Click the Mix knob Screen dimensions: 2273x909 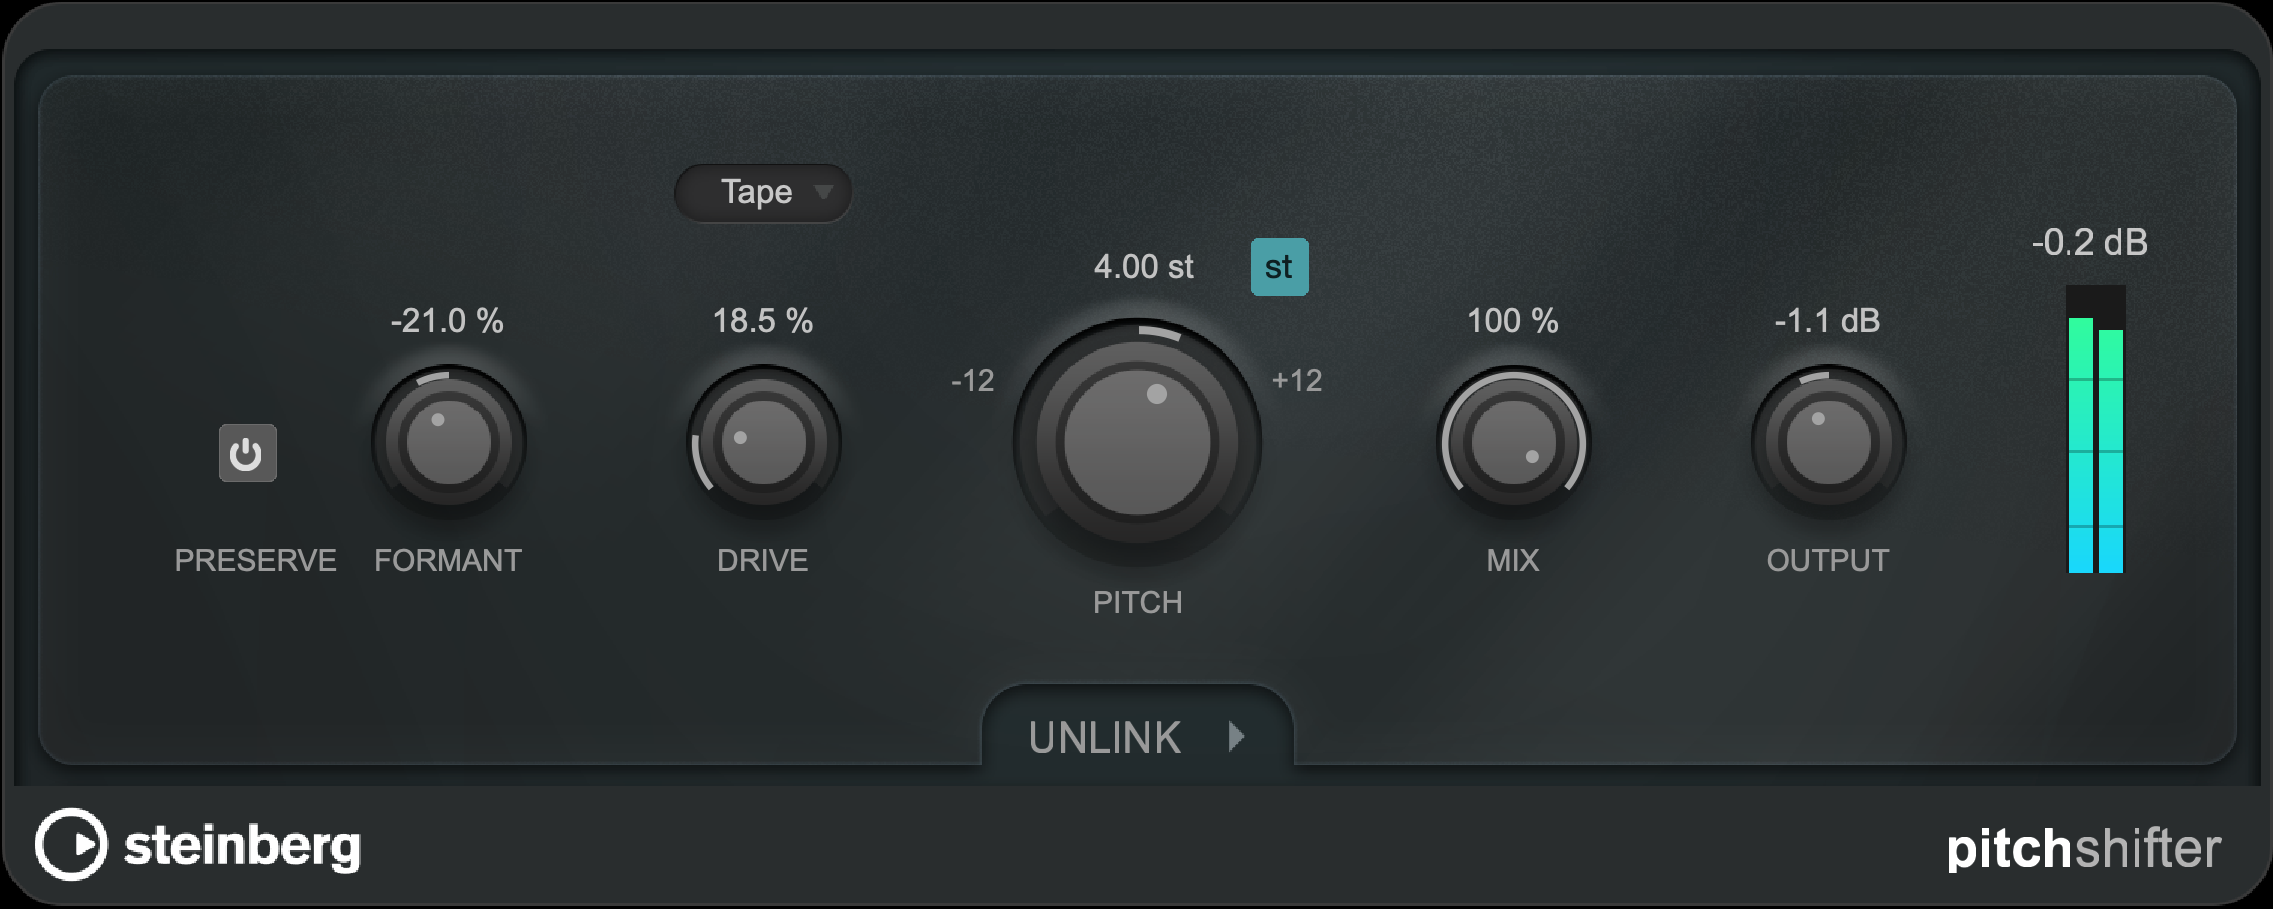tap(1513, 442)
